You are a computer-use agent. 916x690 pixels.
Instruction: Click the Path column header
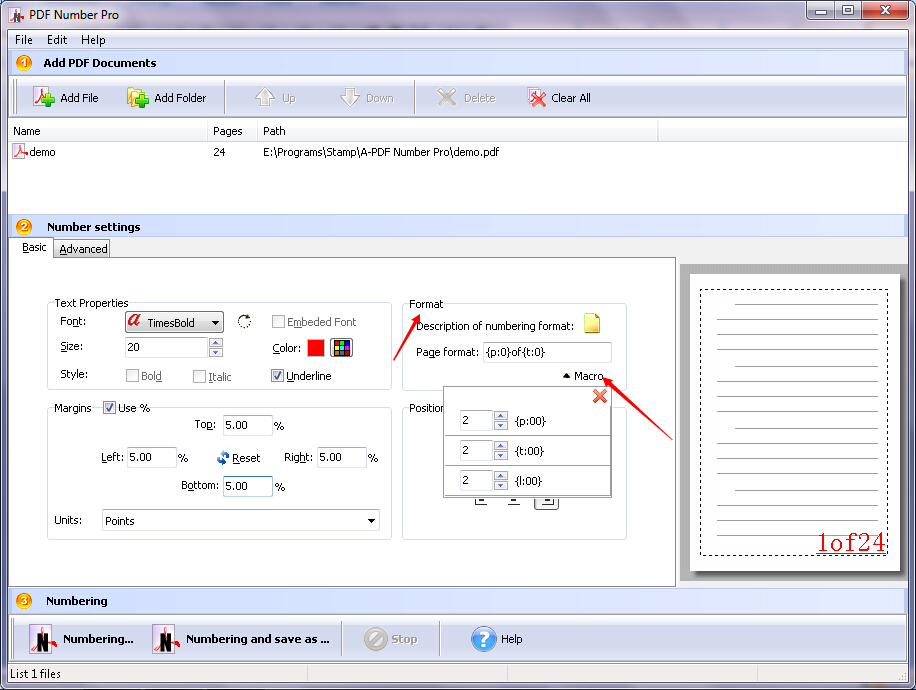click(x=457, y=131)
